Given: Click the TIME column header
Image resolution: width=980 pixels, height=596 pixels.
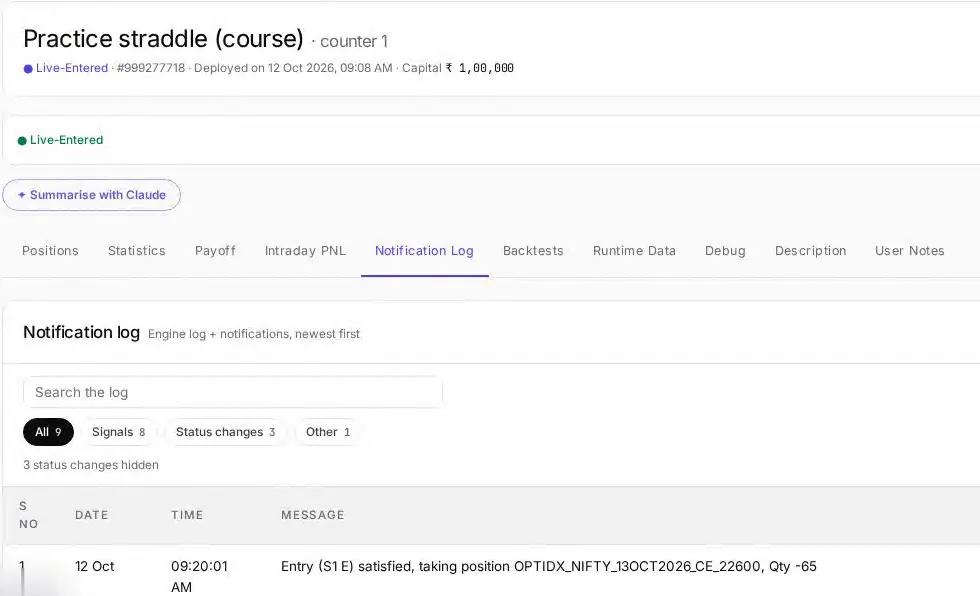Looking at the screenshot, I should click(187, 515).
